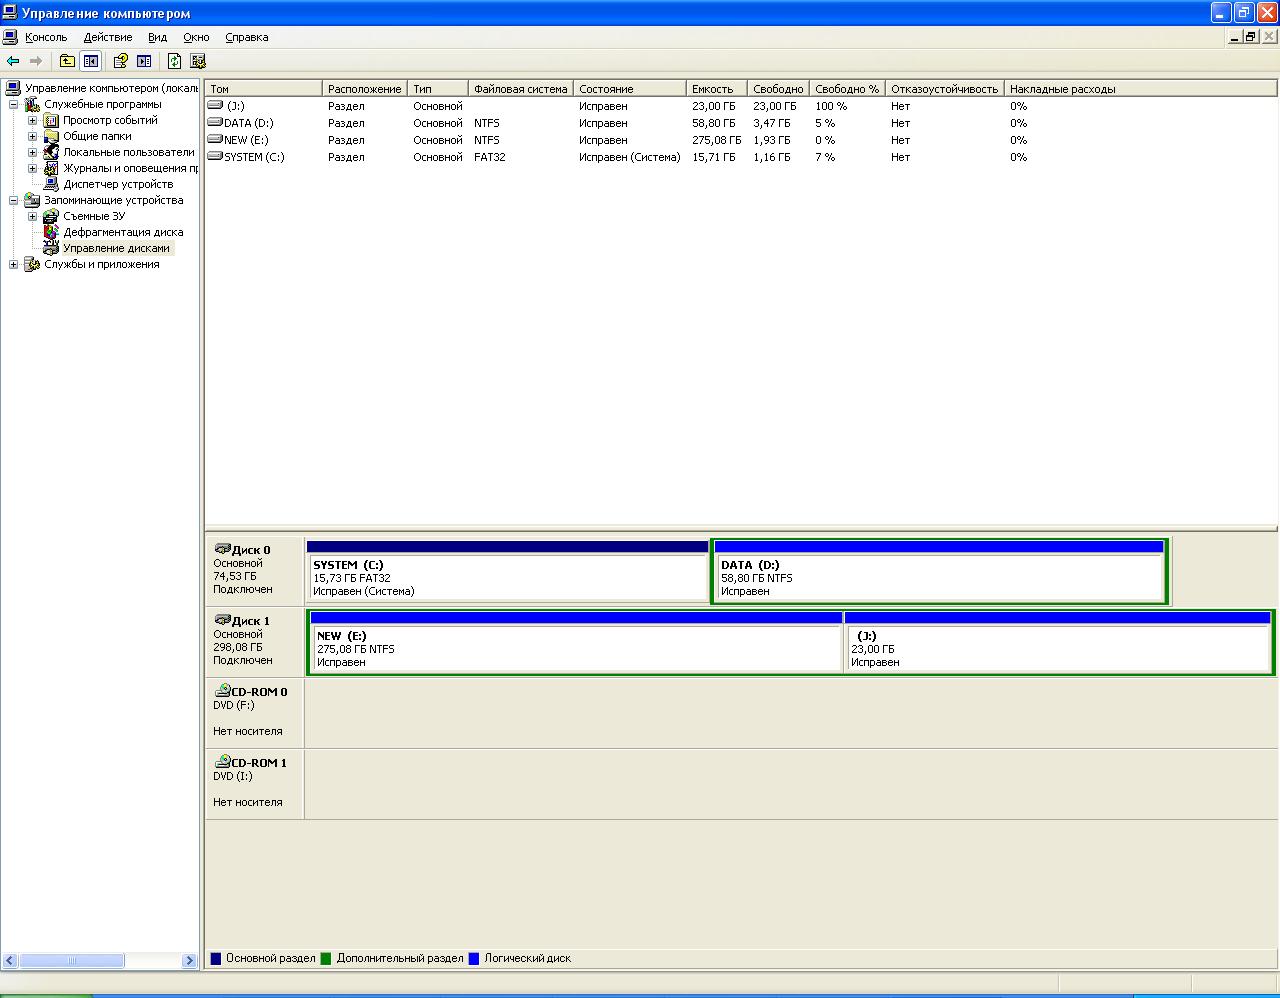Viewport: 1280px width, 998px height.
Task: Expand the Службы и приложения node
Action: coord(14,264)
